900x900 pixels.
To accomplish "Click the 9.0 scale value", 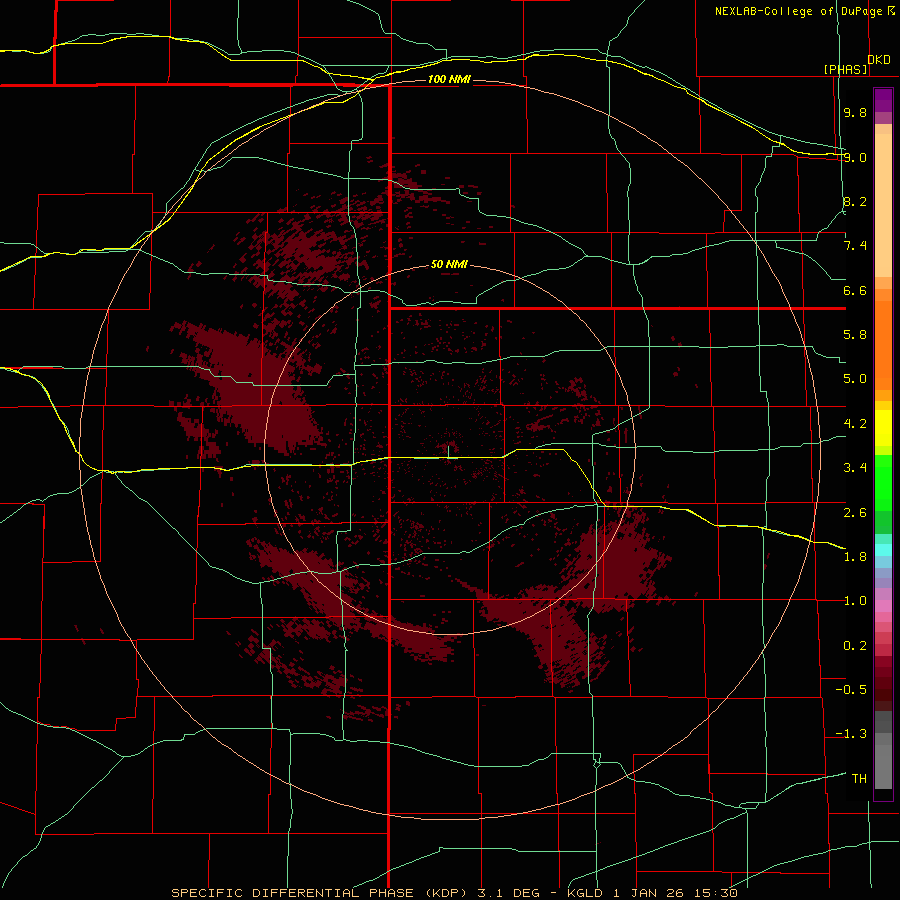I will click(x=855, y=157).
